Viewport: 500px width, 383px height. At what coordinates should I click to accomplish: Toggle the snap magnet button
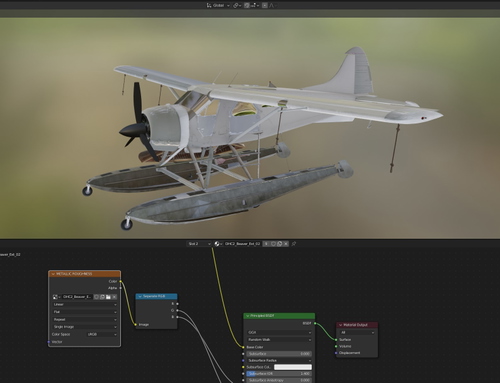point(247,5)
